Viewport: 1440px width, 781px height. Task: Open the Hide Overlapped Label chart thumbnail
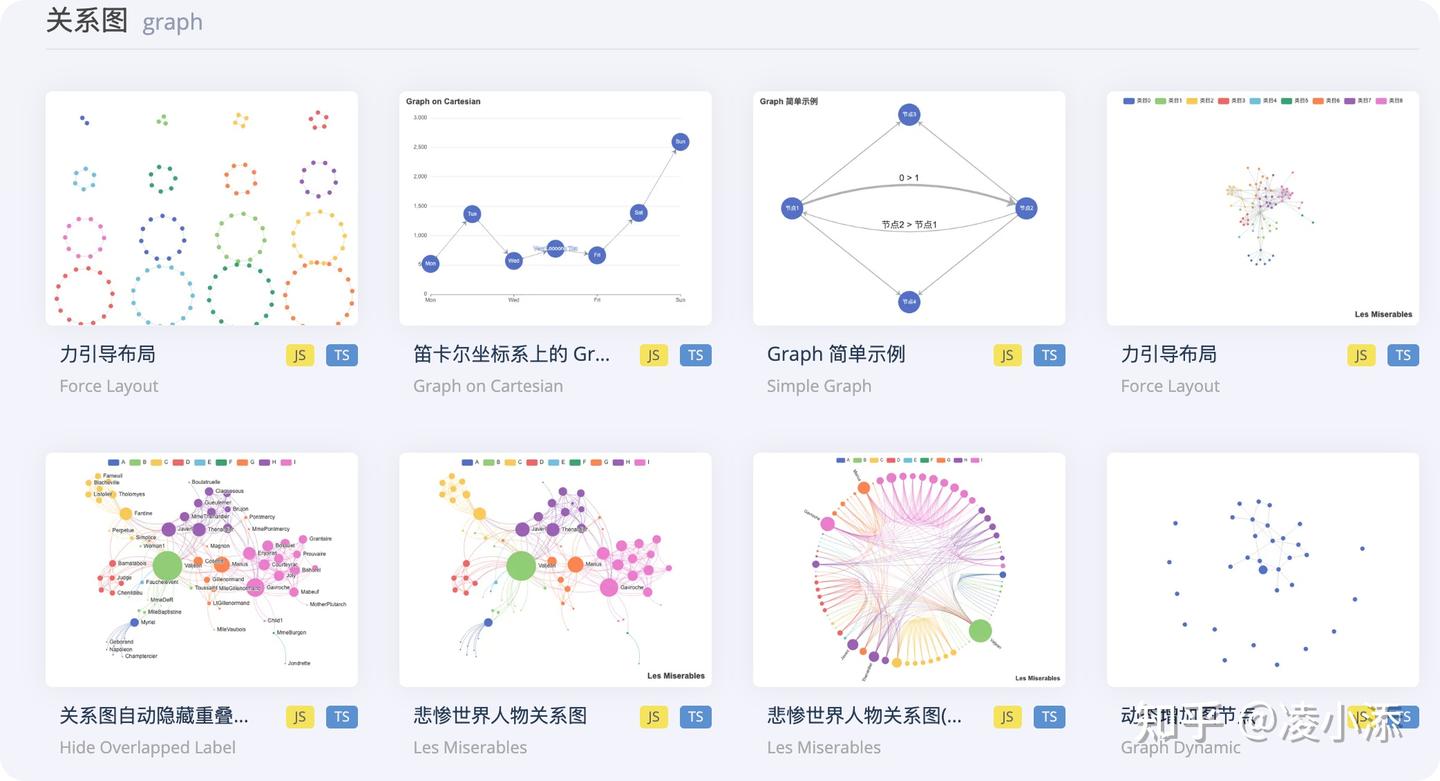[x=201, y=570]
